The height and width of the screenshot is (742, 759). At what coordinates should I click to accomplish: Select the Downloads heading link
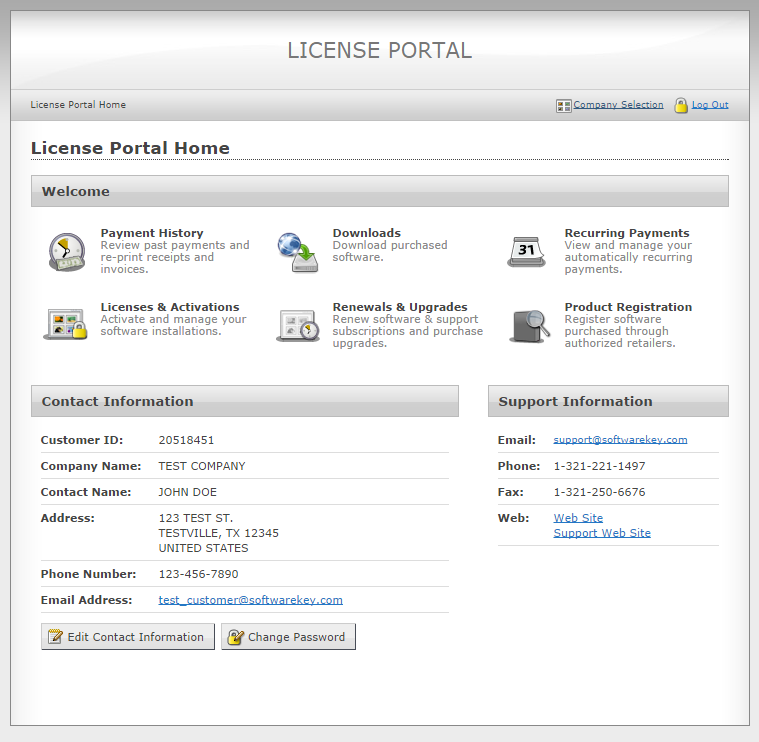(367, 233)
